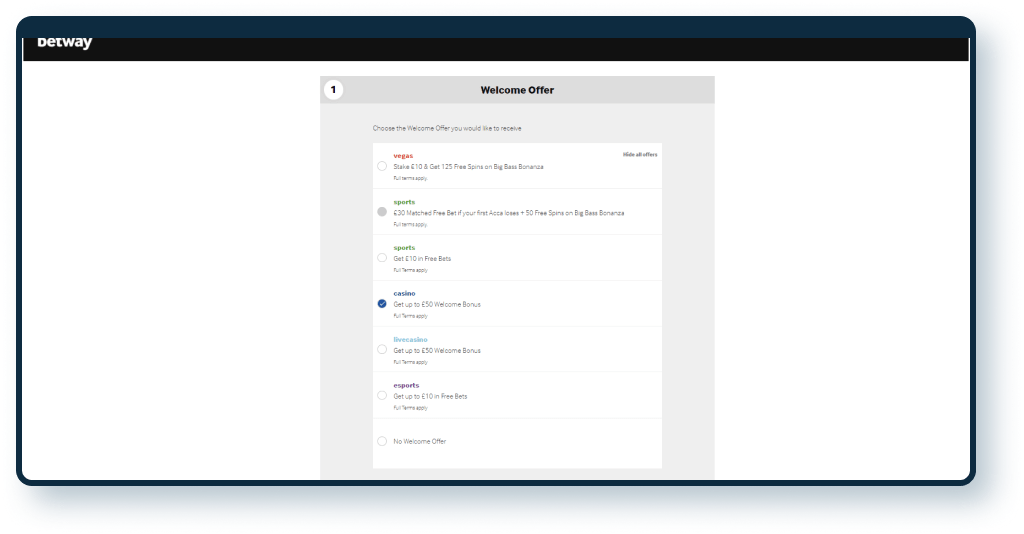1024x534 pixels.
Task: Select the vegas 125 Free Spins offer
Action: pyautogui.click(x=382, y=166)
